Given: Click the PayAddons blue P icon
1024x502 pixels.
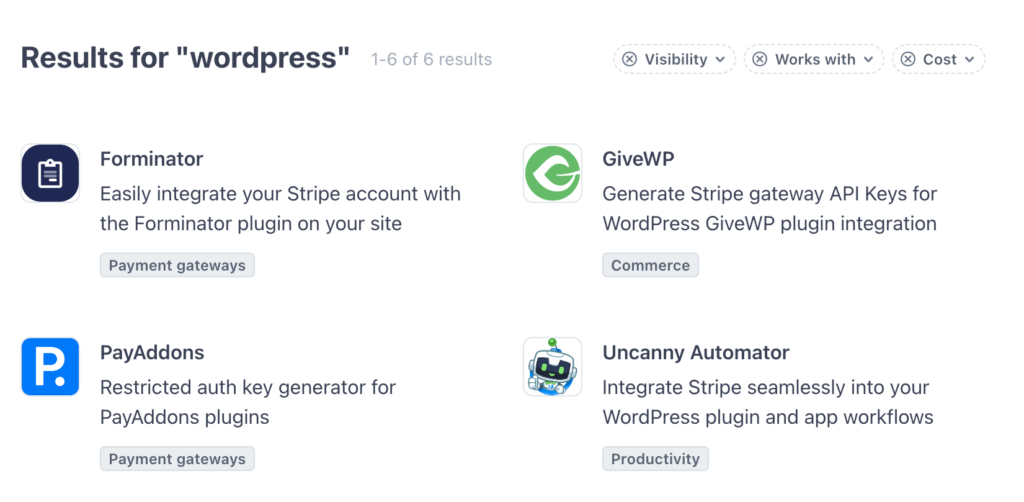Looking at the screenshot, I should coord(50,367).
